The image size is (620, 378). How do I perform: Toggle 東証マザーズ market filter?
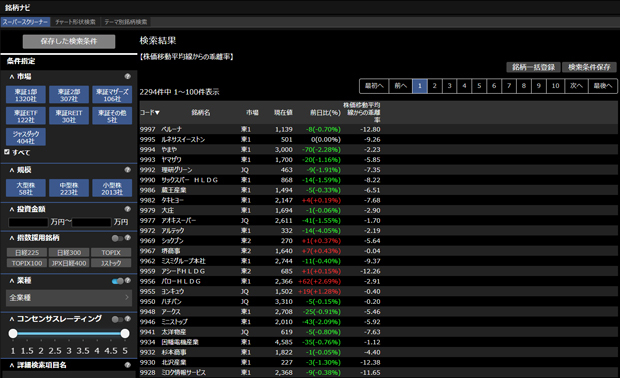[x=112, y=95]
